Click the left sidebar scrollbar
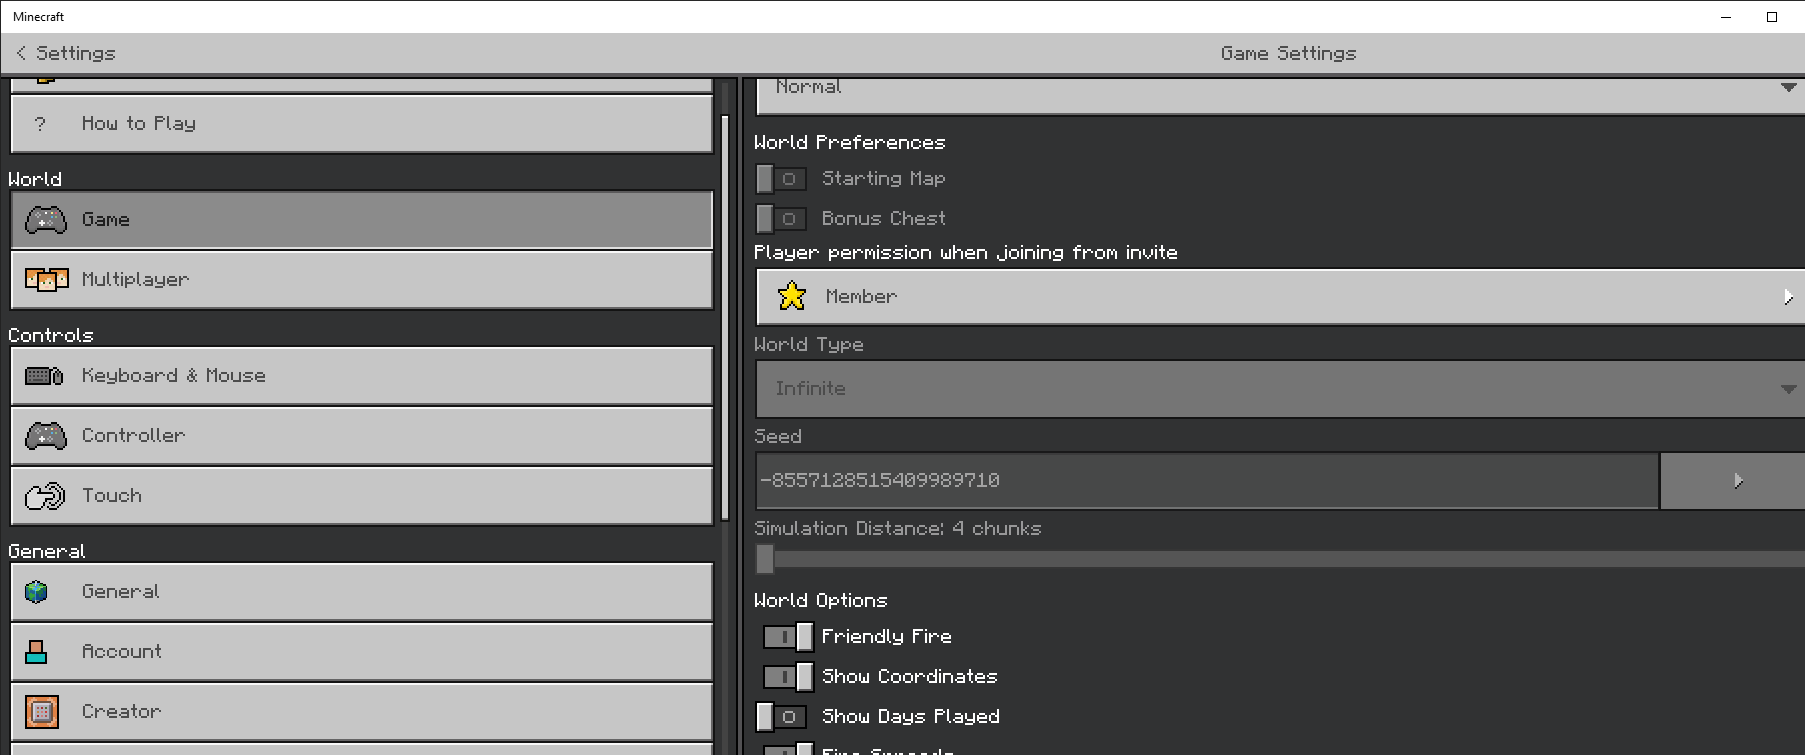 tap(725, 318)
